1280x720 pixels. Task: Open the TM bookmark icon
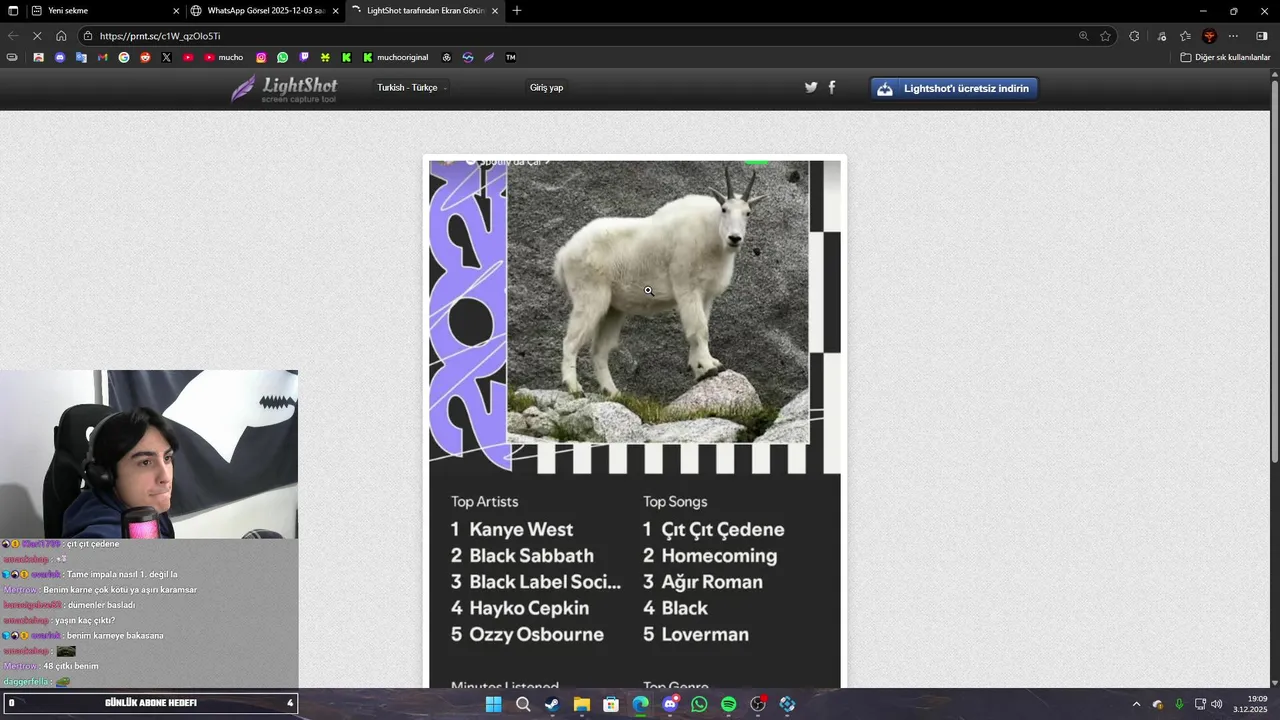pyautogui.click(x=511, y=57)
